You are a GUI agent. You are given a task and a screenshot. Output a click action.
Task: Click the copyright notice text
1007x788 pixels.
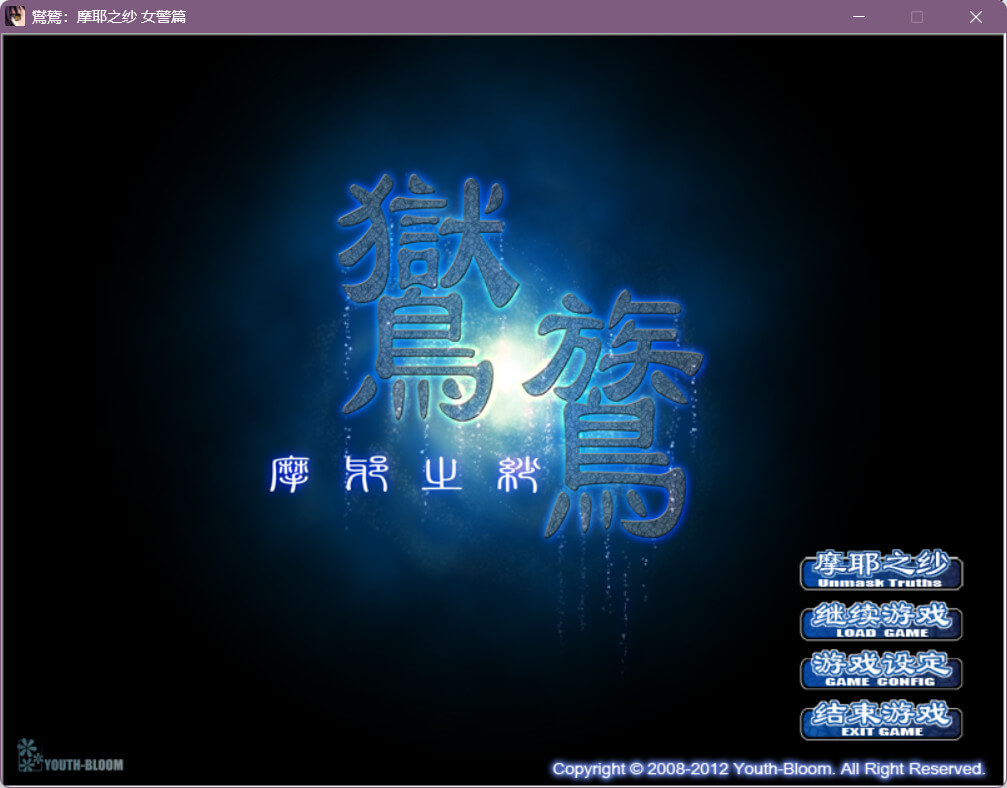point(768,769)
